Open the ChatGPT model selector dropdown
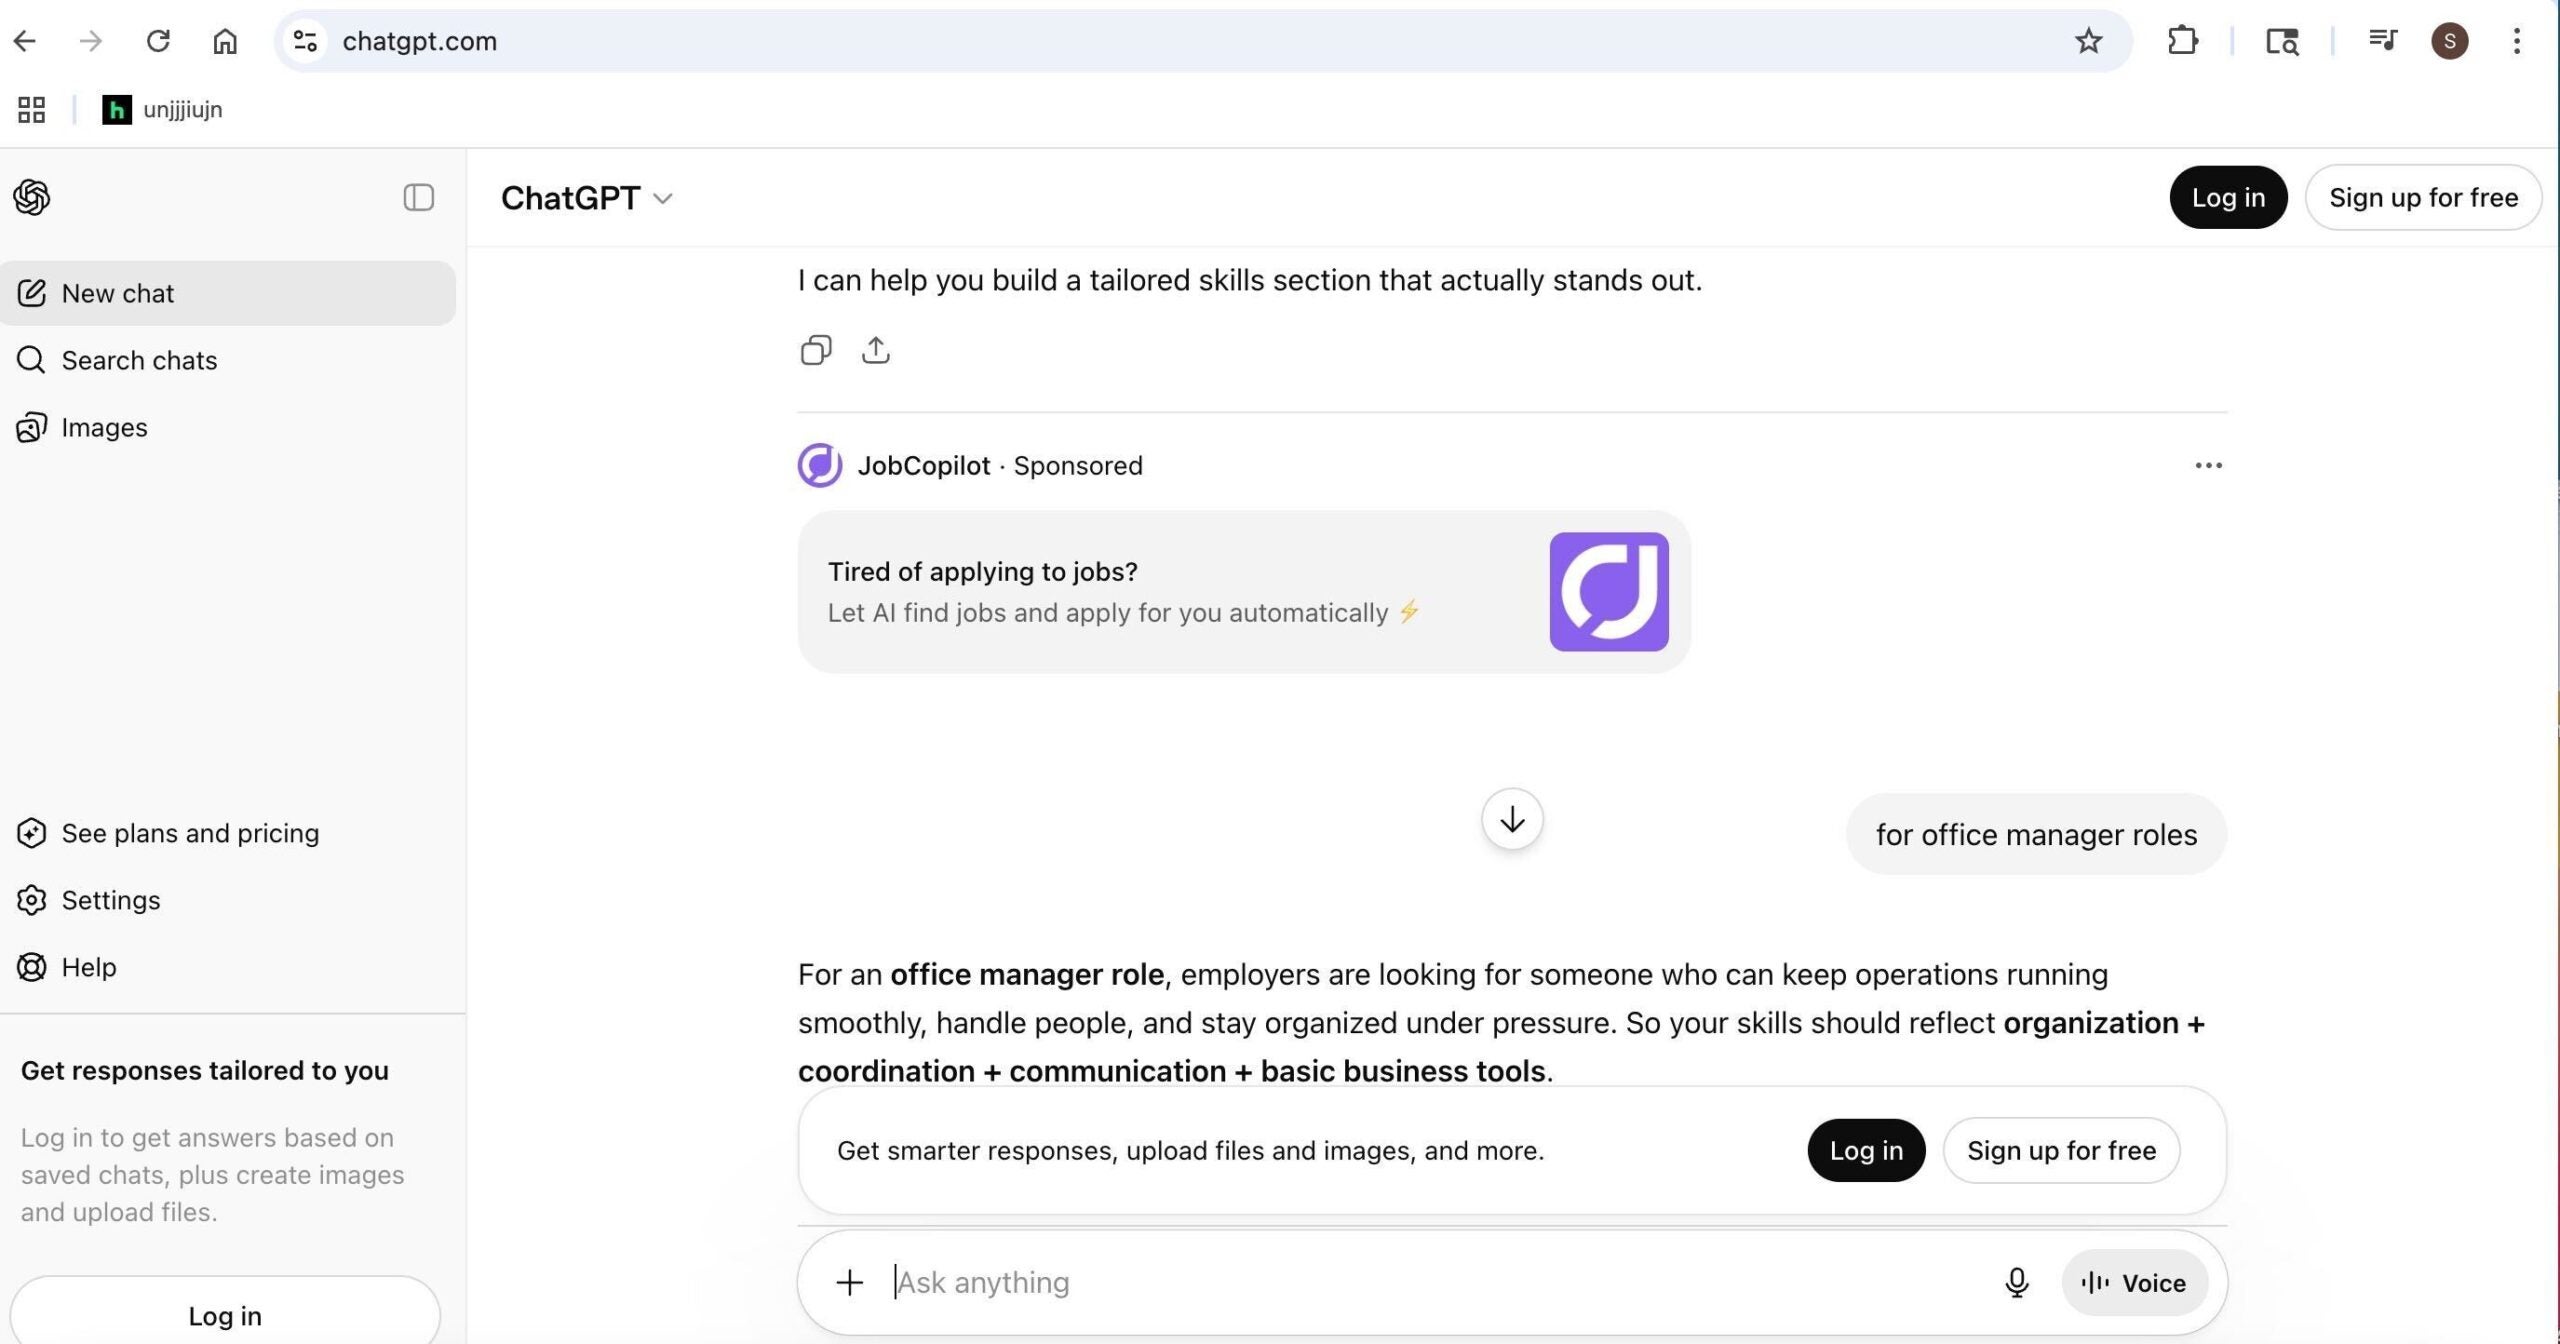 click(x=587, y=198)
